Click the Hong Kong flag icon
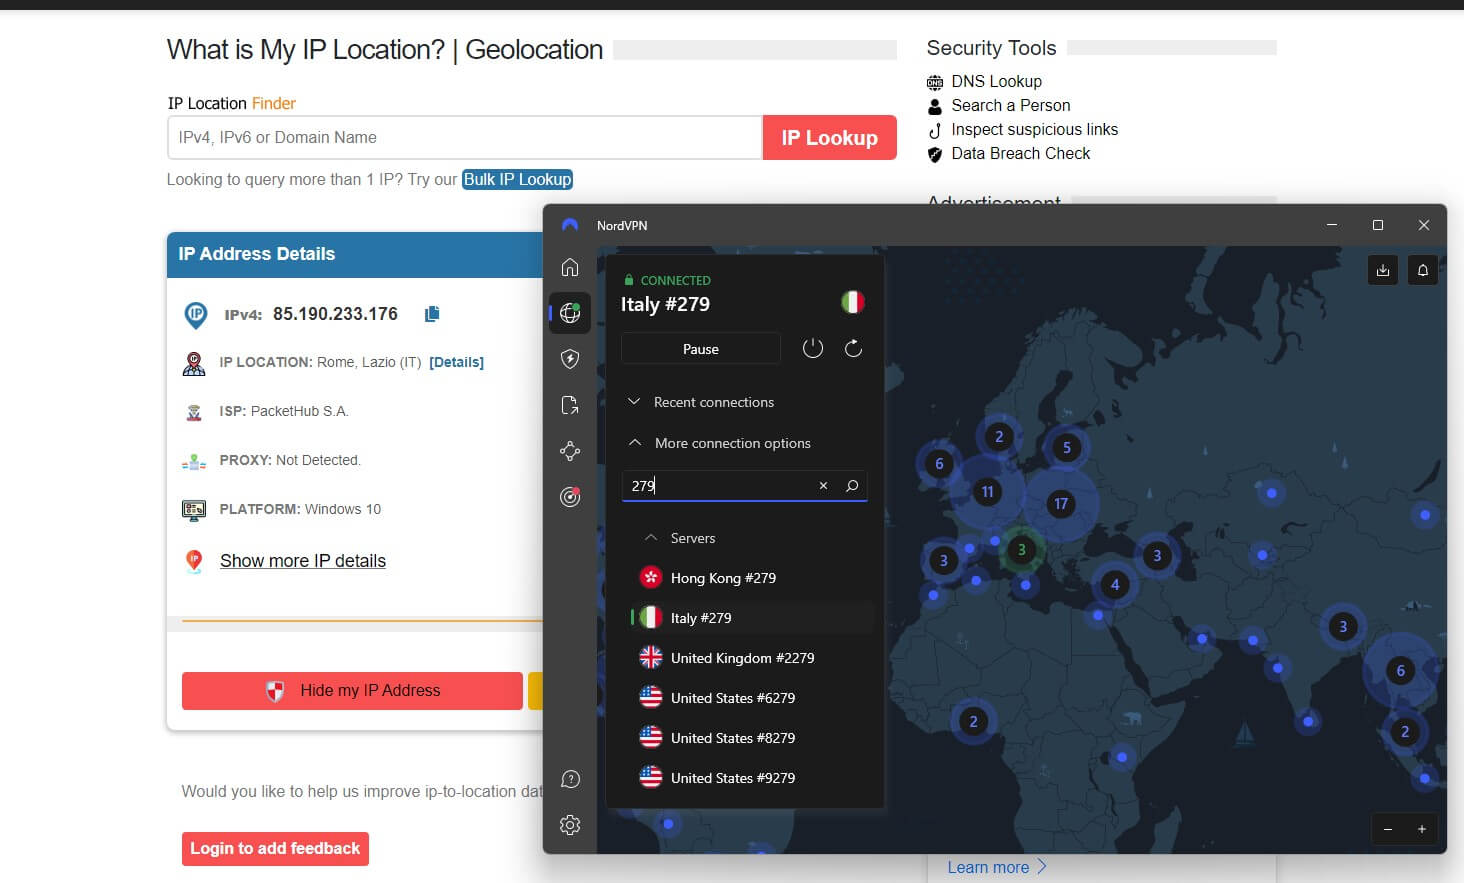Image resolution: width=1464 pixels, height=883 pixels. pyautogui.click(x=651, y=577)
